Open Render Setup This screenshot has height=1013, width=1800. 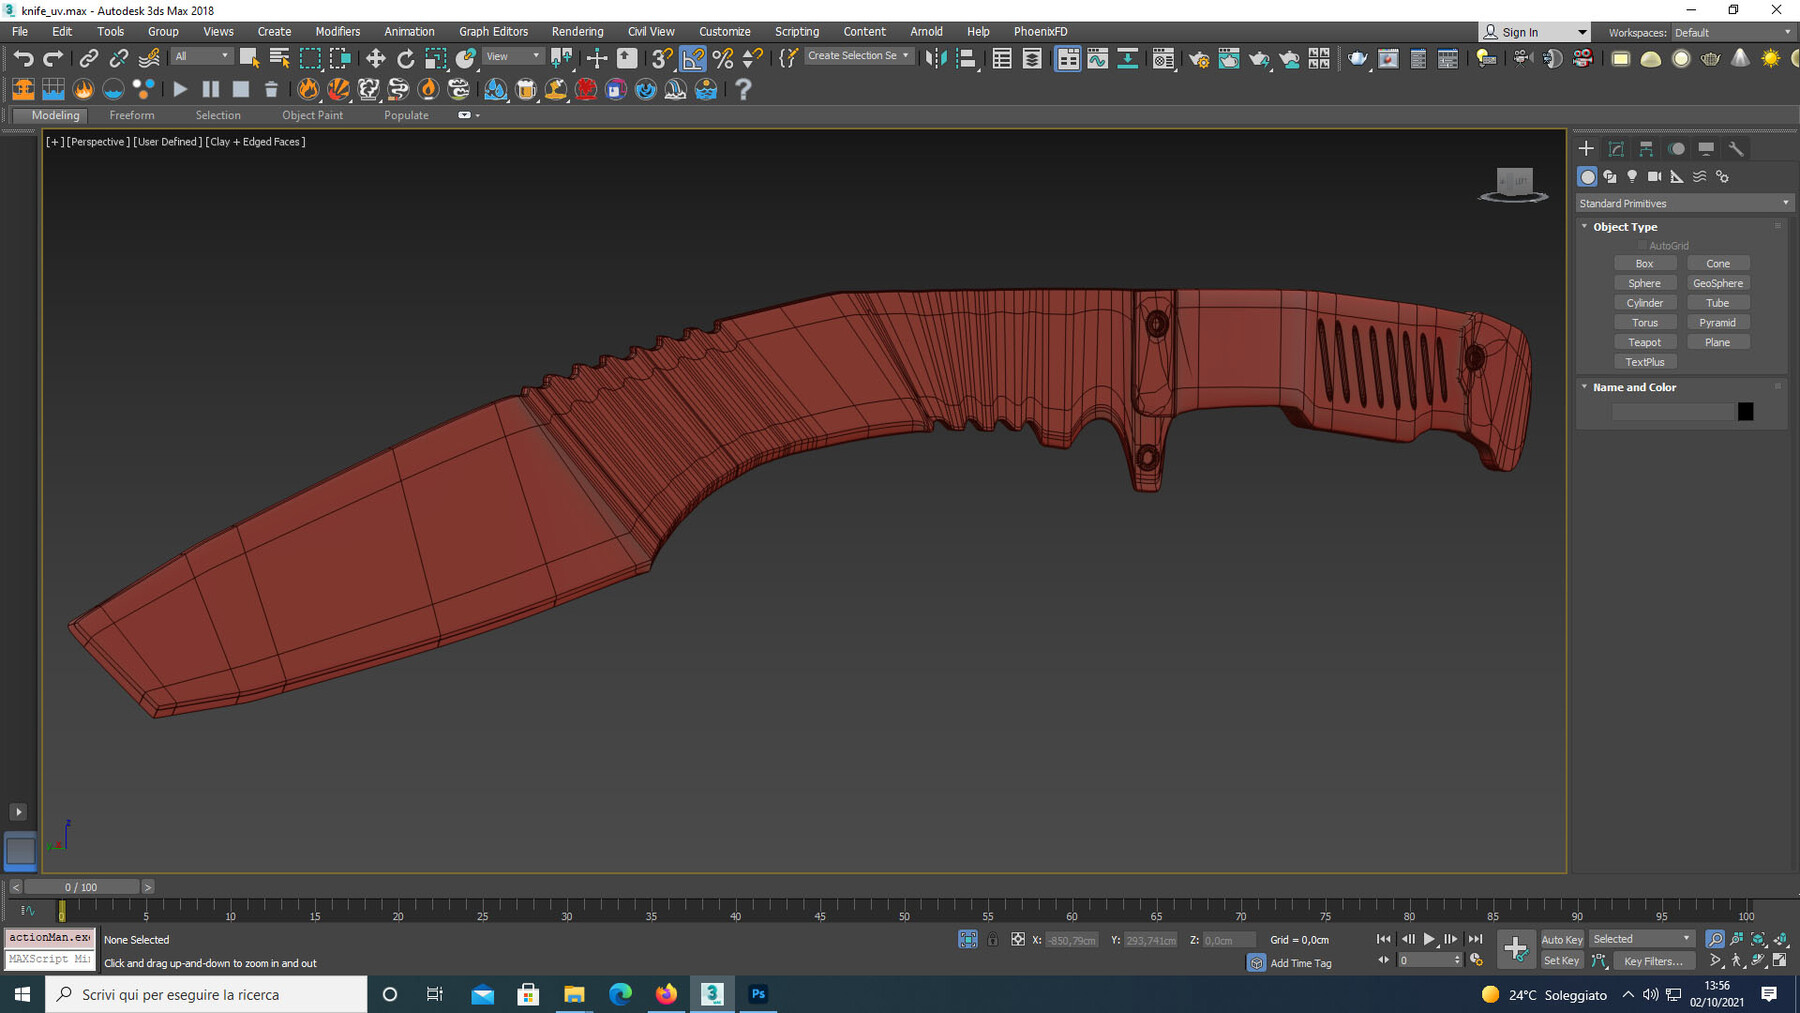pyautogui.click(x=1198, y=57)
